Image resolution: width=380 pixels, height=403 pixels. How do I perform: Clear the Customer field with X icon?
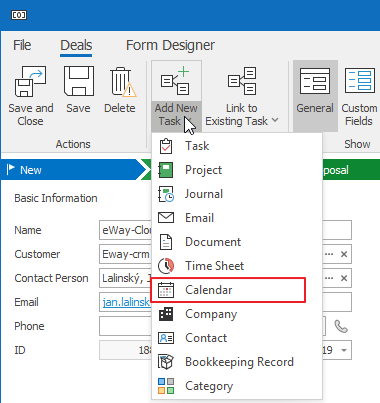pos(344,254)
